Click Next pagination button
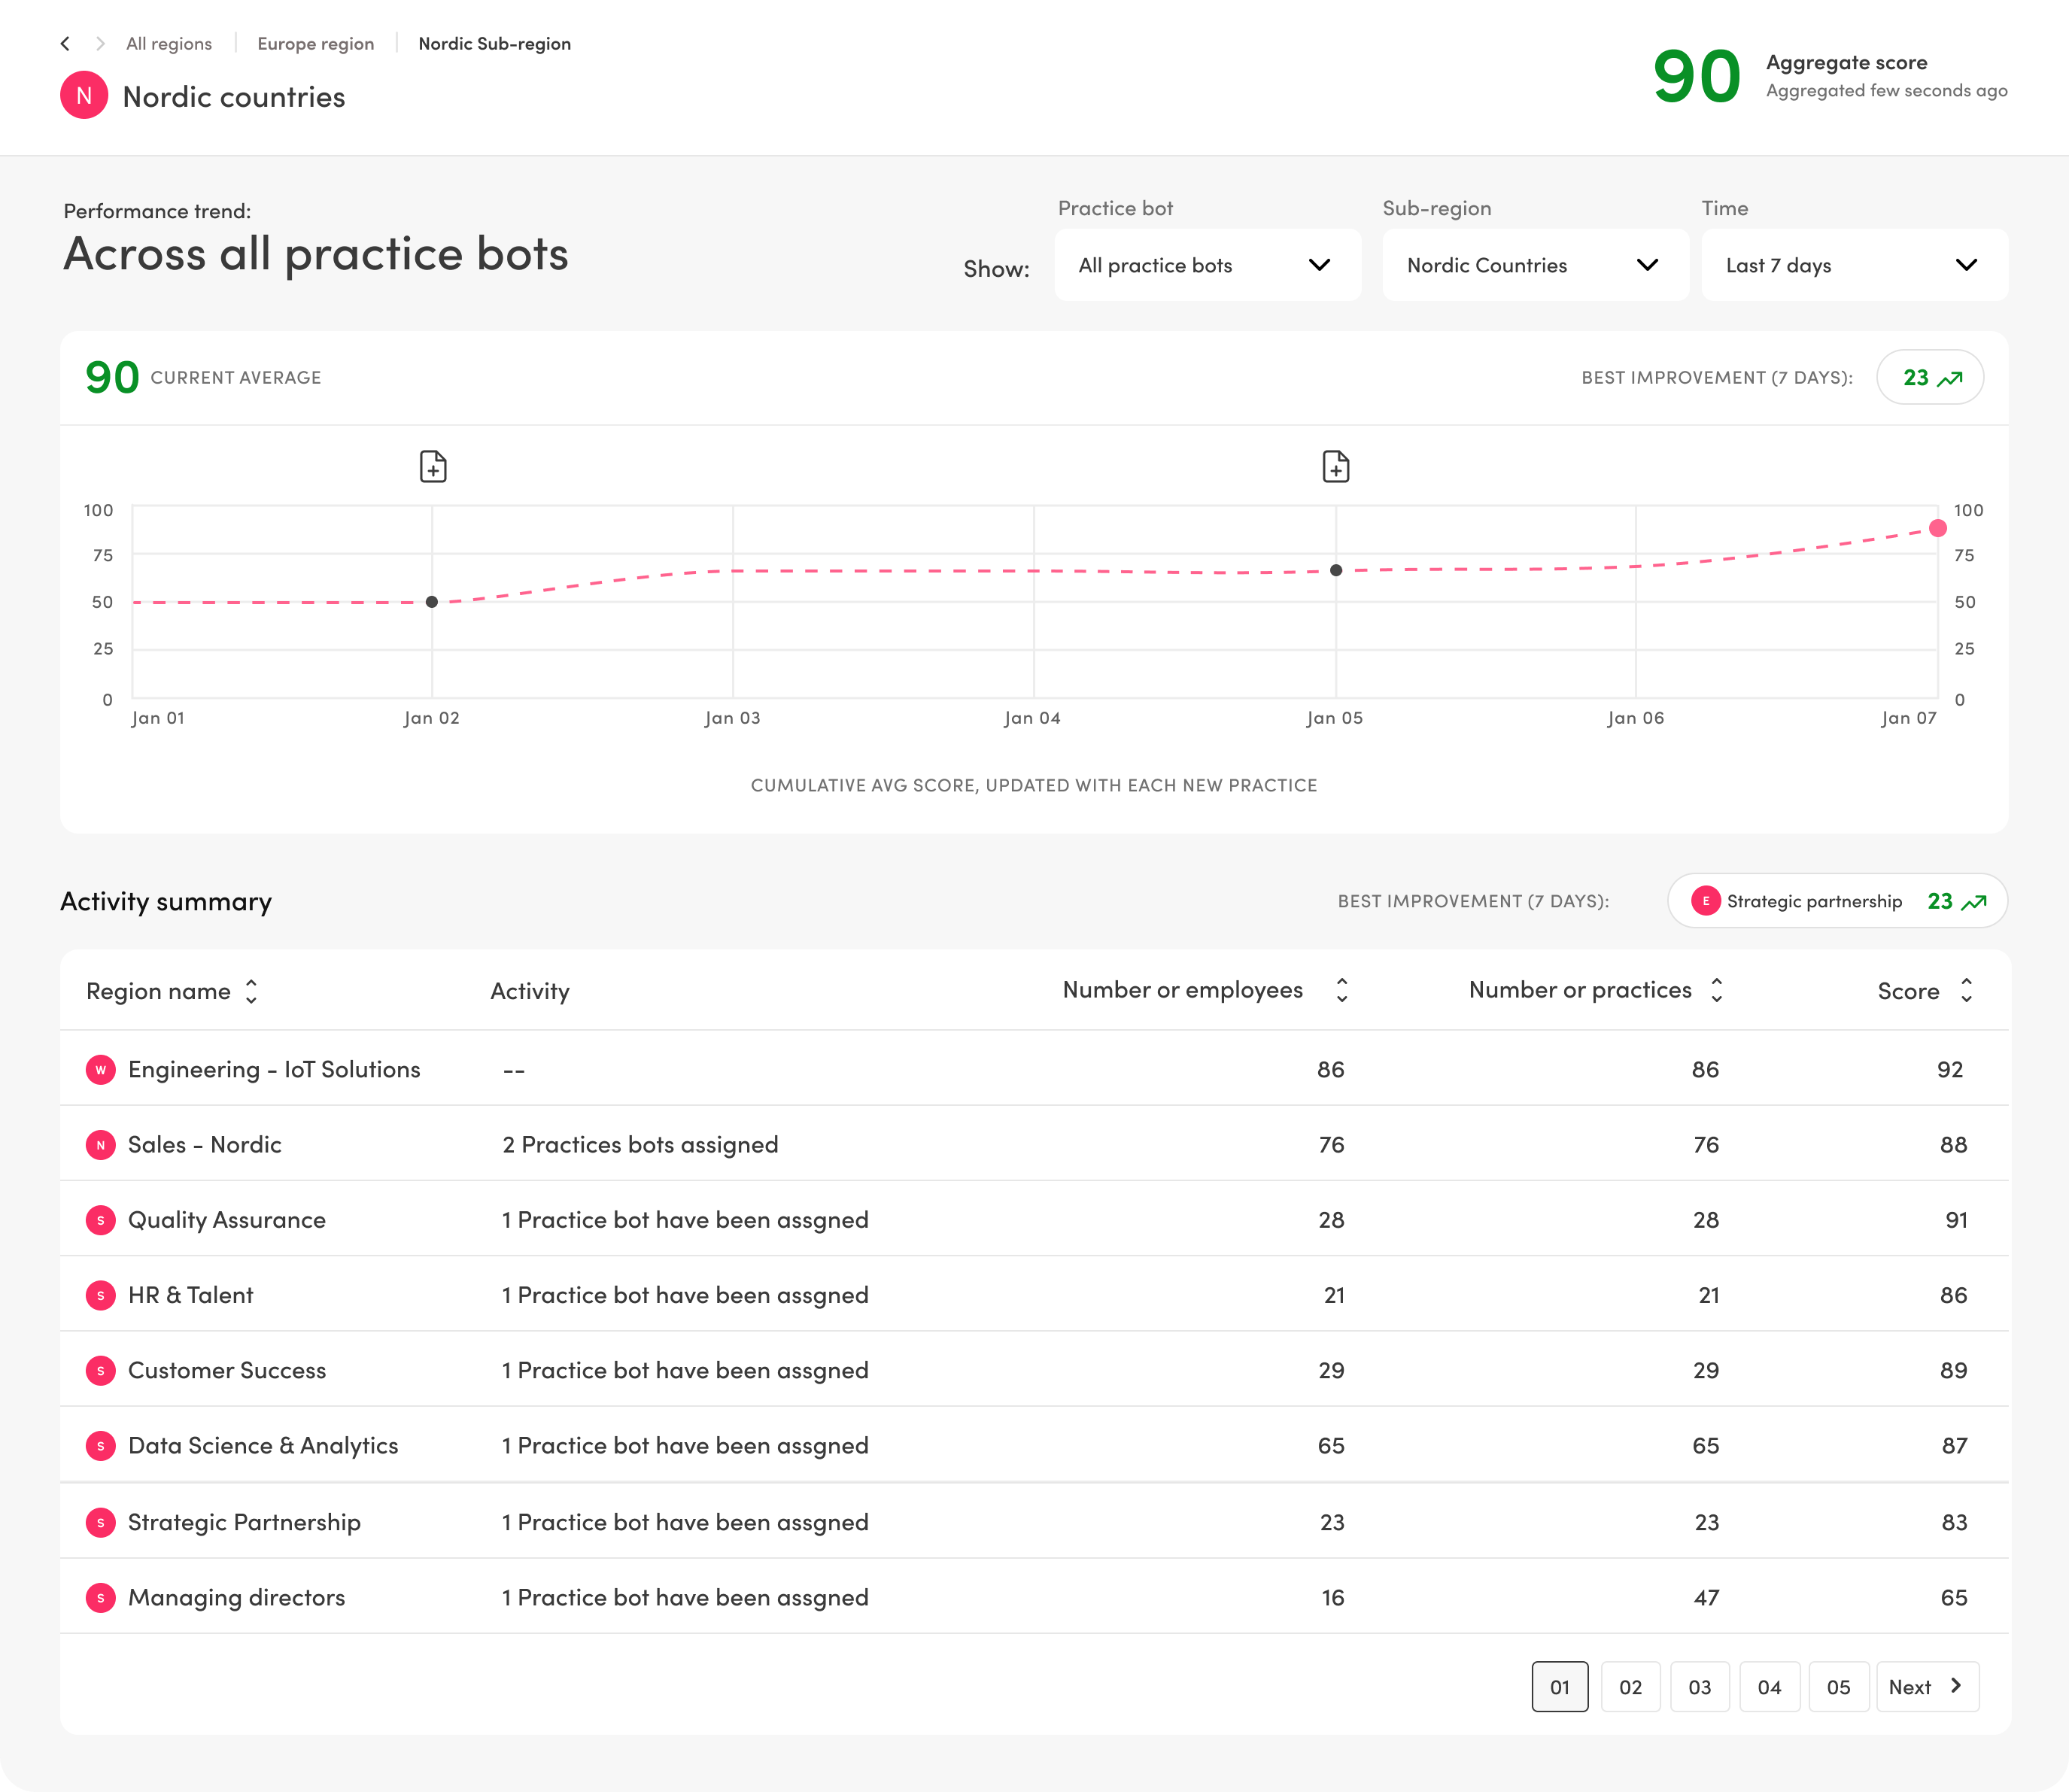Viewport: 2069px width, 1792px height. click(x=1926, y=1687)
